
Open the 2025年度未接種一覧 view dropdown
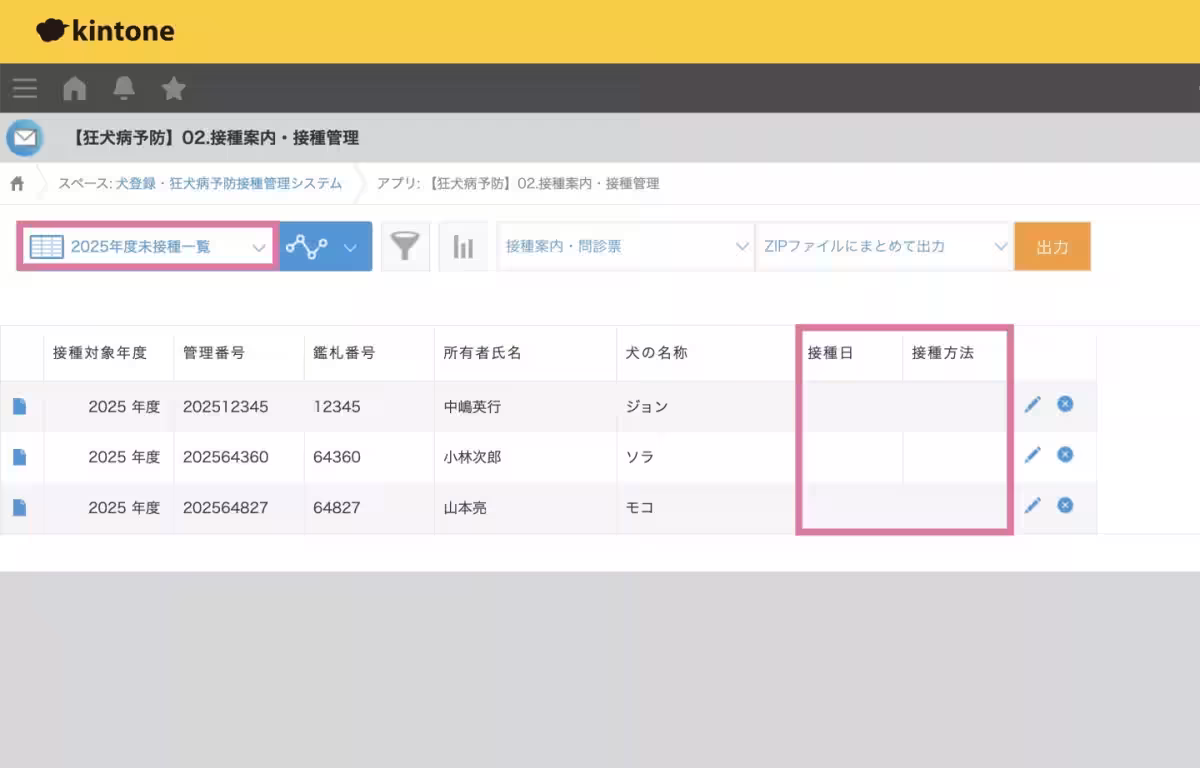coord(148,246)
